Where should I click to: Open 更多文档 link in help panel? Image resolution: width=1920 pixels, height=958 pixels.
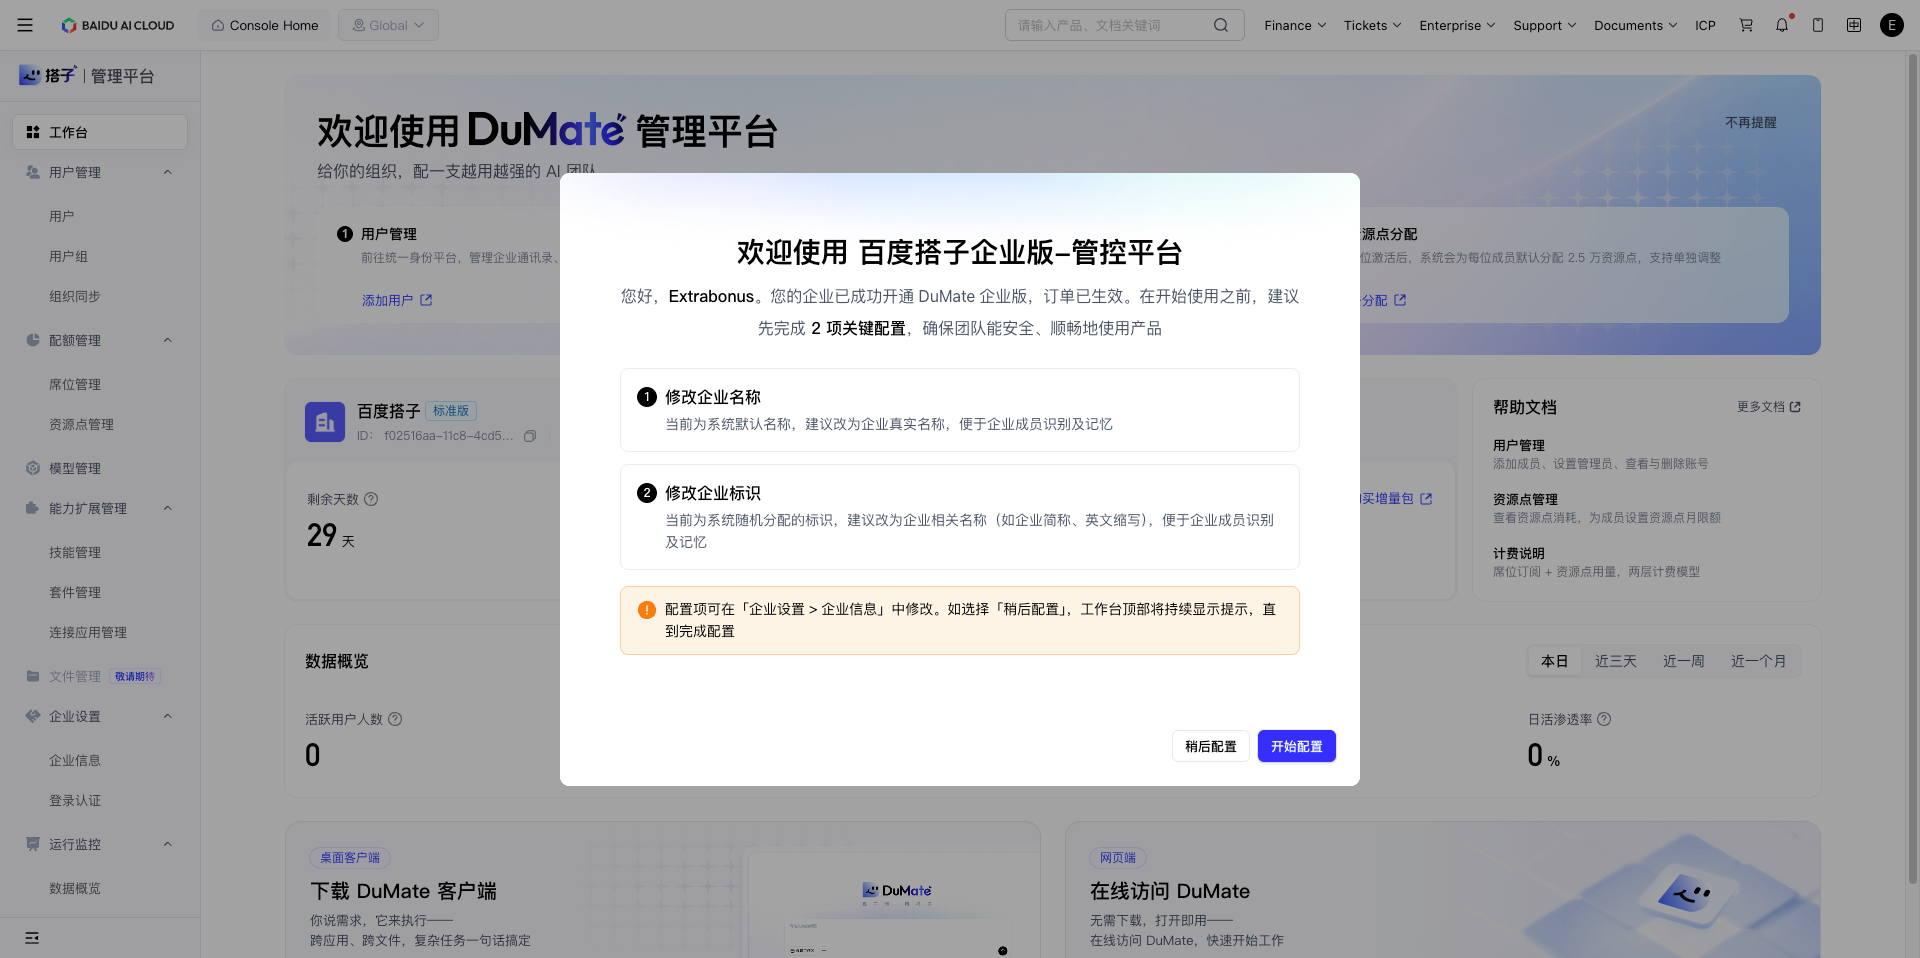coord(1769,407)
